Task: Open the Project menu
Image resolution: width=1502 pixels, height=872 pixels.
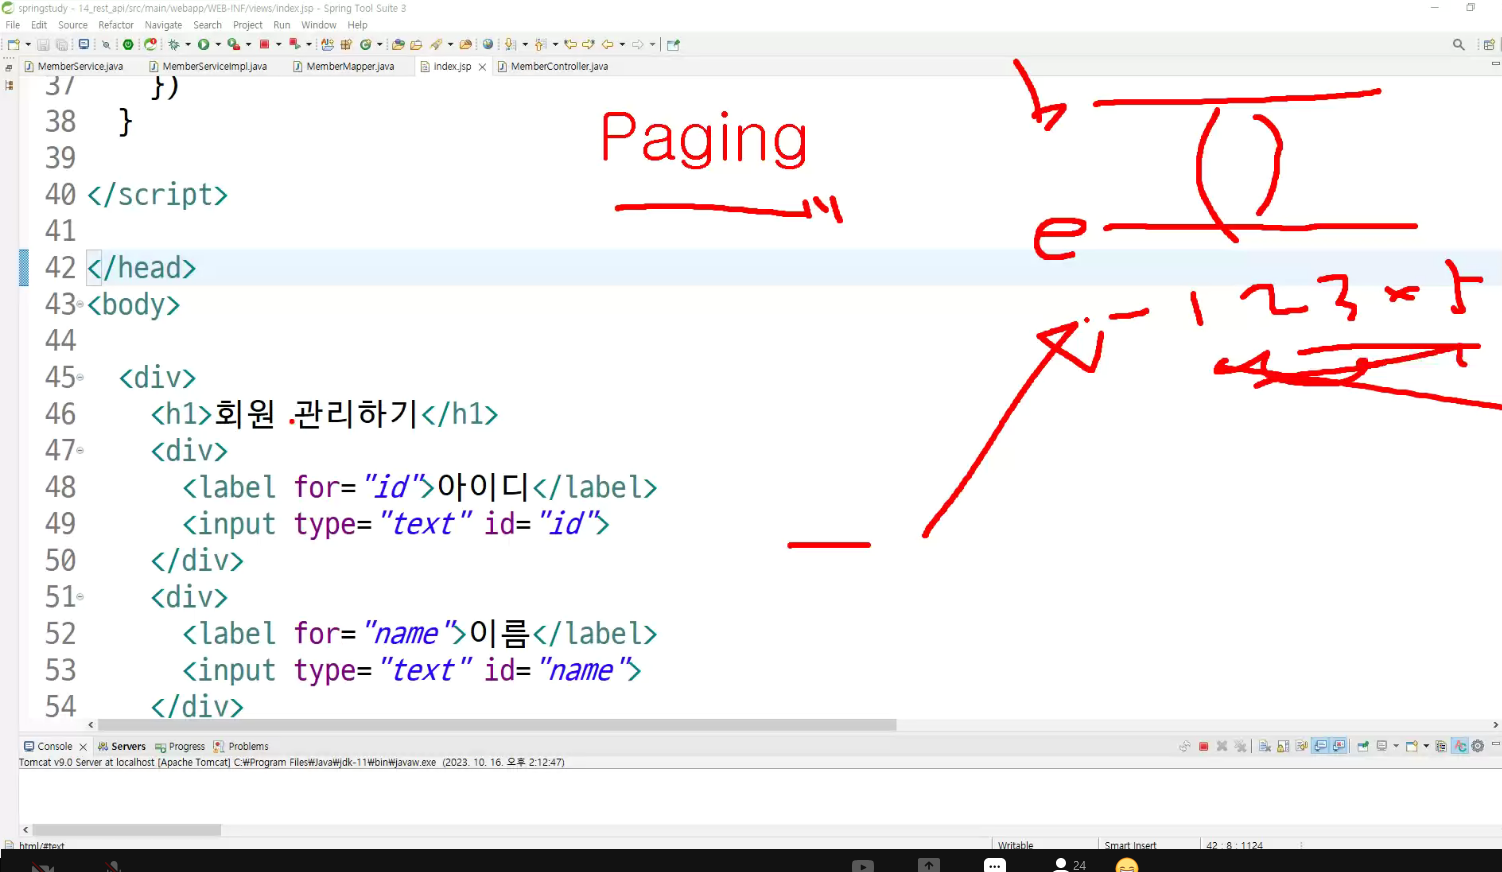Action: [x=248, y=25]
